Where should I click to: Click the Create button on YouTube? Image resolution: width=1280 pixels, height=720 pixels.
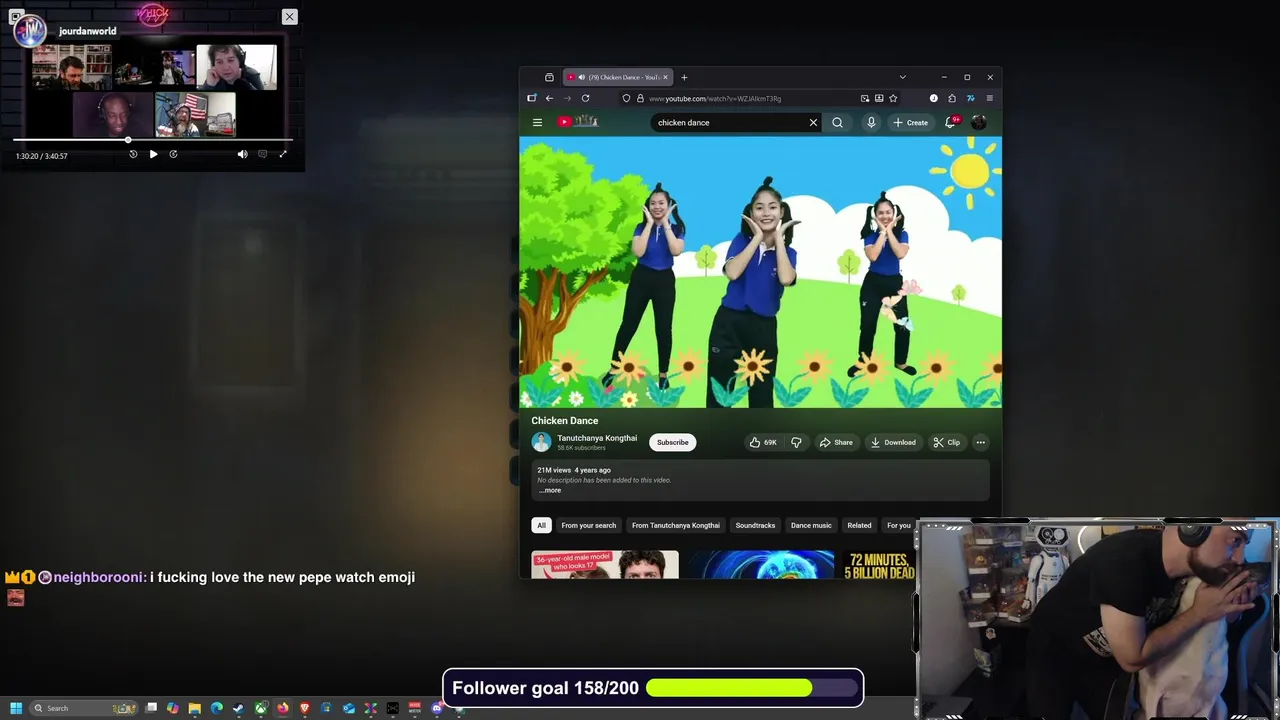911,122
